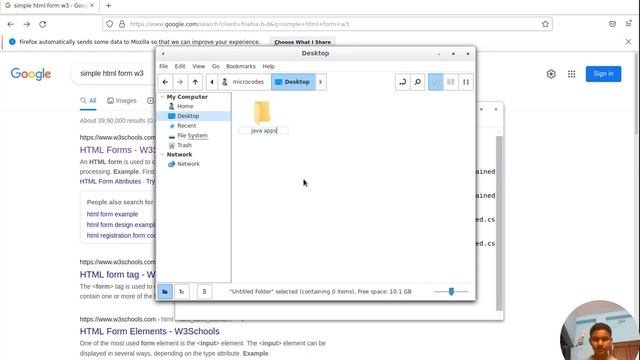Go forward in Firefox browser
Screen dimensions: 640x360
[x=27, y=24]
